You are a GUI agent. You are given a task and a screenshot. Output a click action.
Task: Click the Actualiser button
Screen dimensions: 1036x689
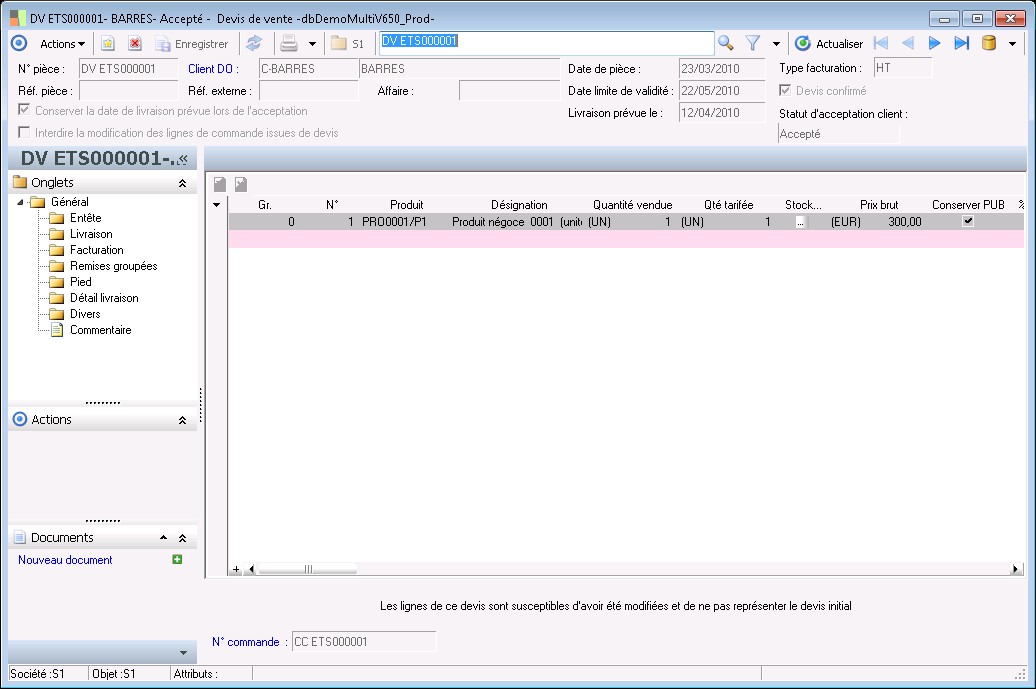[x=828, y=43]
